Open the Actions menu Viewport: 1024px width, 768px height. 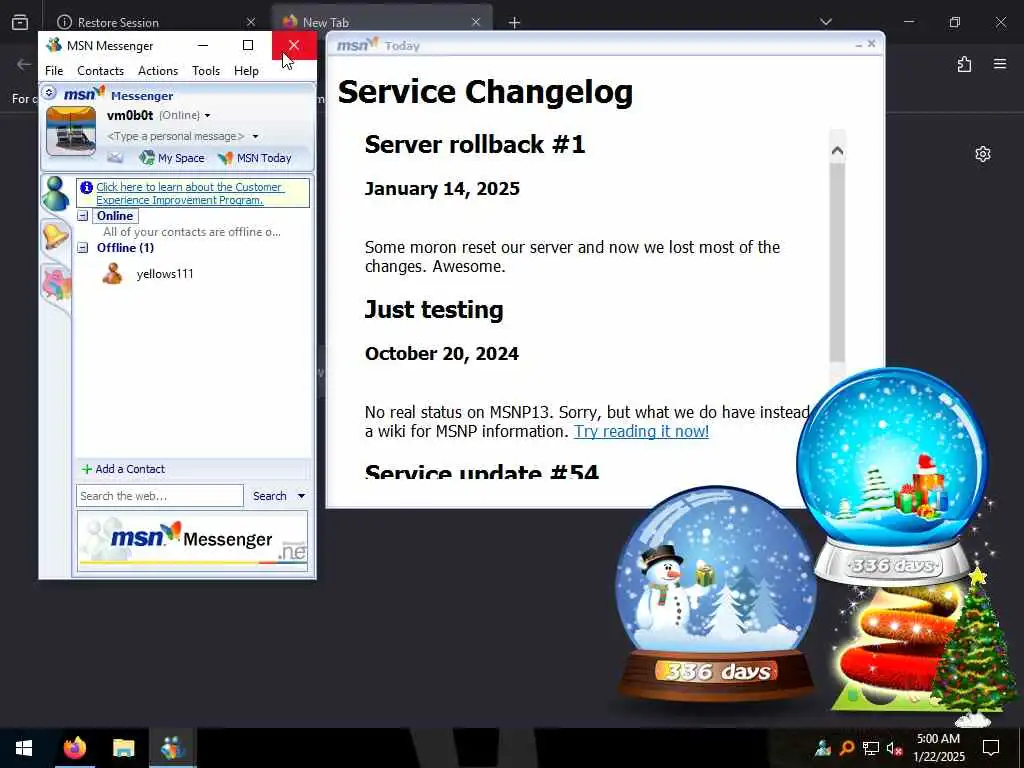(157, 71)
